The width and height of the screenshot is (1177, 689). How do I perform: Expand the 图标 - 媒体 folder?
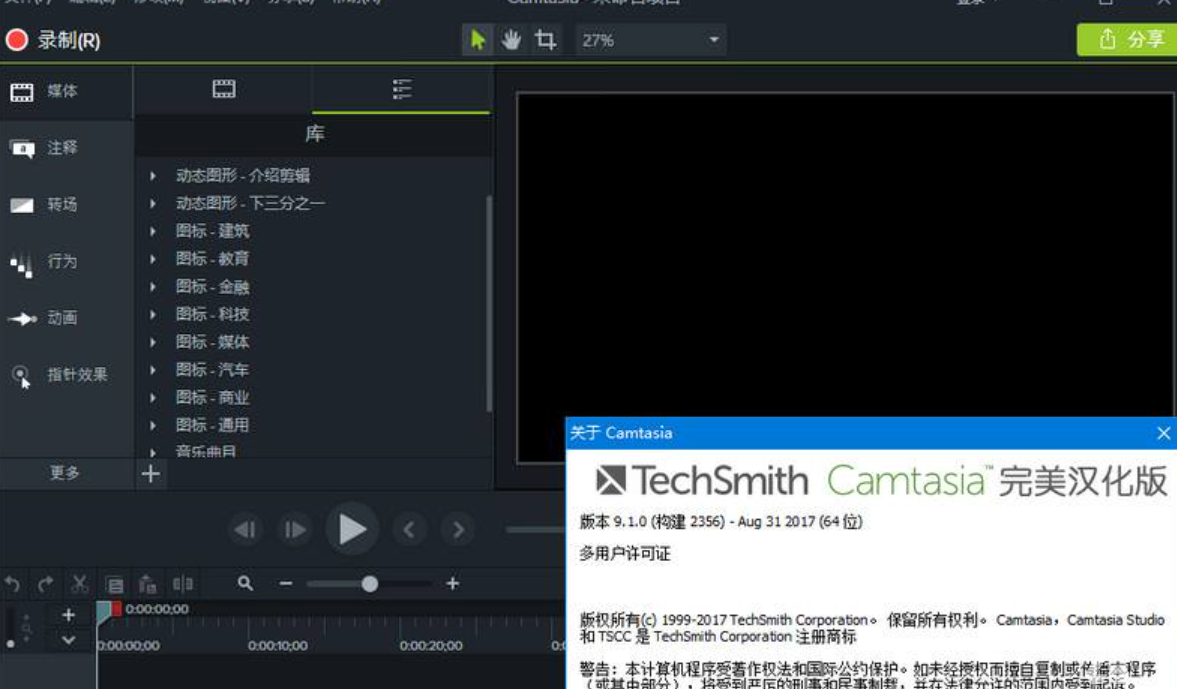(x=153, y=342)
